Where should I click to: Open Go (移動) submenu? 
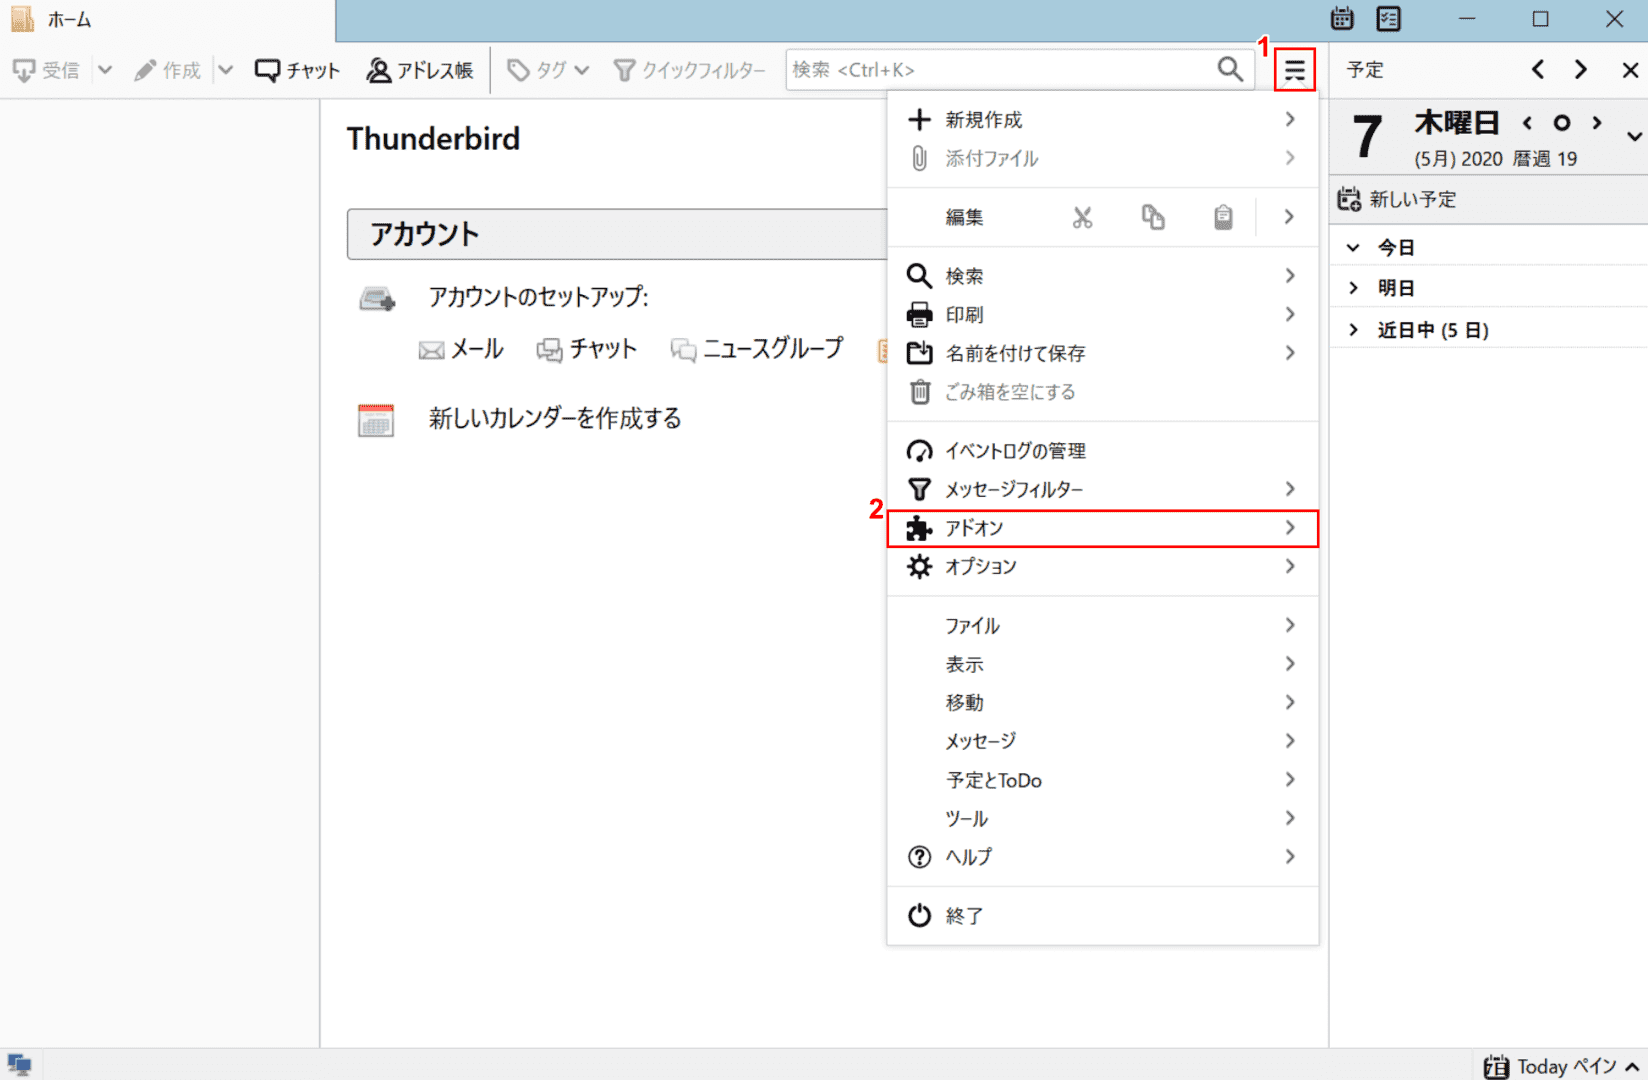(1103, 703)
